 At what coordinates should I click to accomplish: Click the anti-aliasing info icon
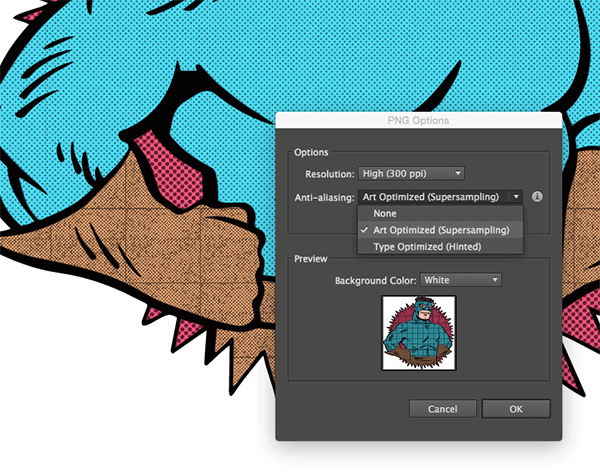(537, 197)
